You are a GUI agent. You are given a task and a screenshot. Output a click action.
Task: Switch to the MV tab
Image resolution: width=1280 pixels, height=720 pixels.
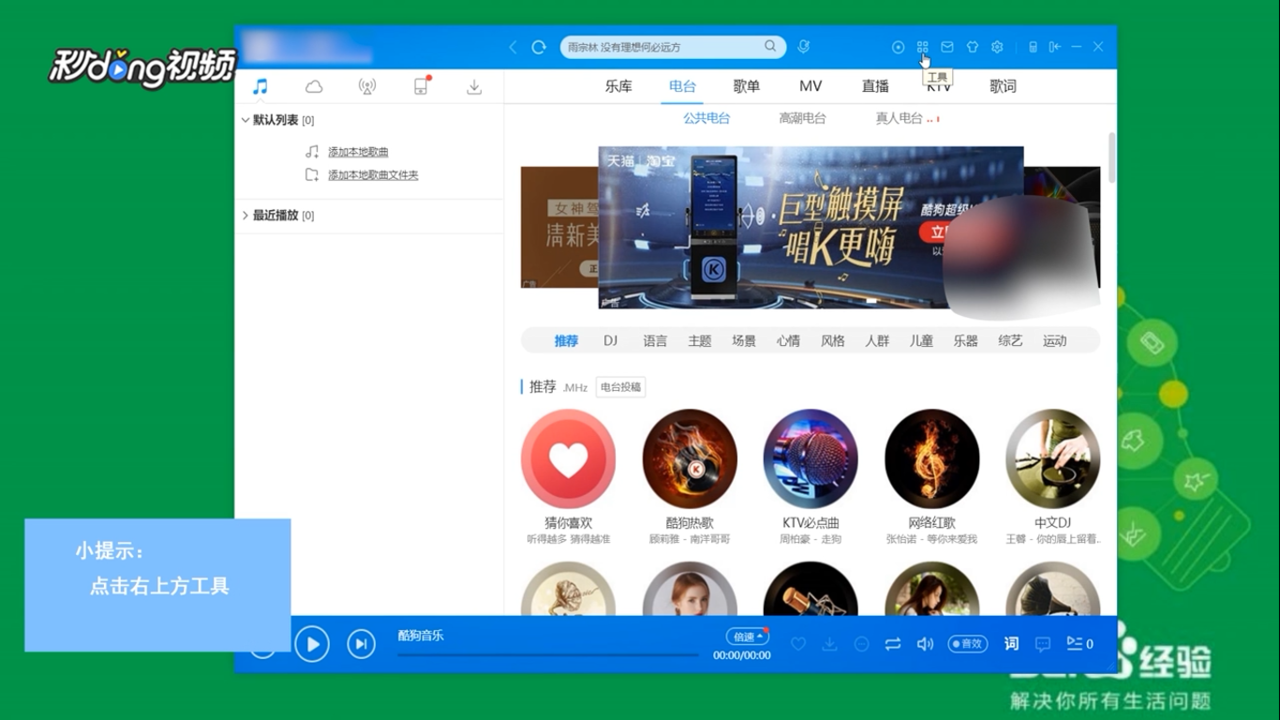pyautogui.click(x=810, y=87)
